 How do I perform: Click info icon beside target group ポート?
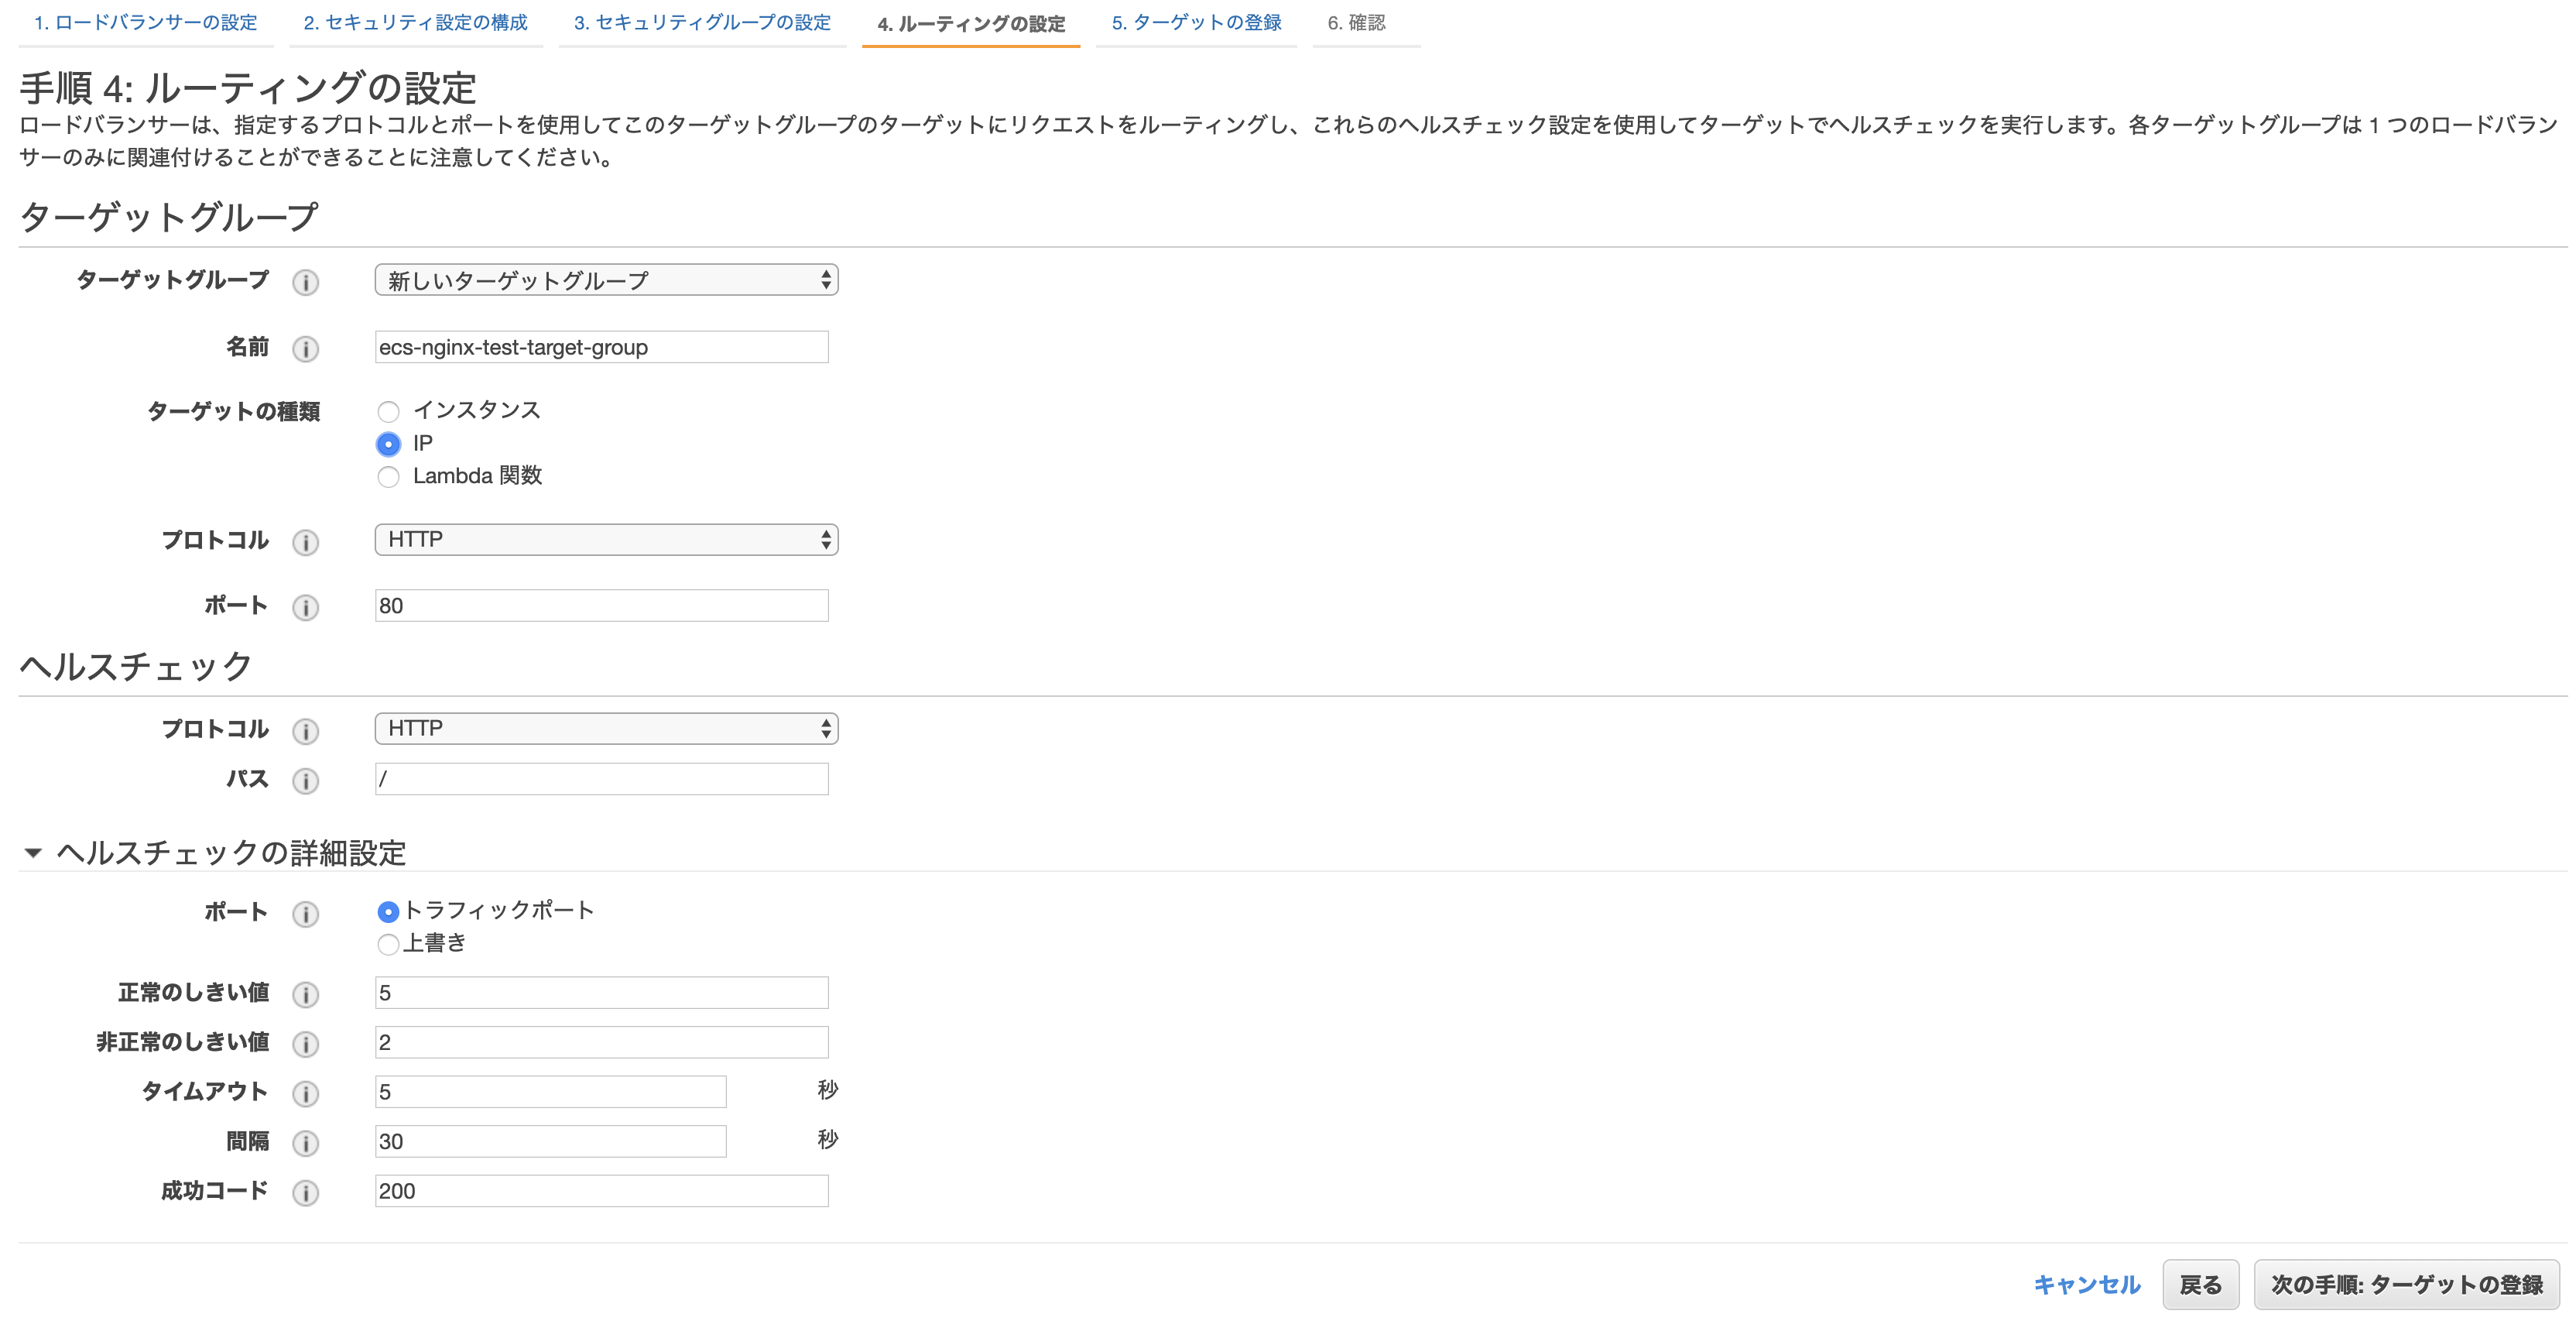(305, 607)
